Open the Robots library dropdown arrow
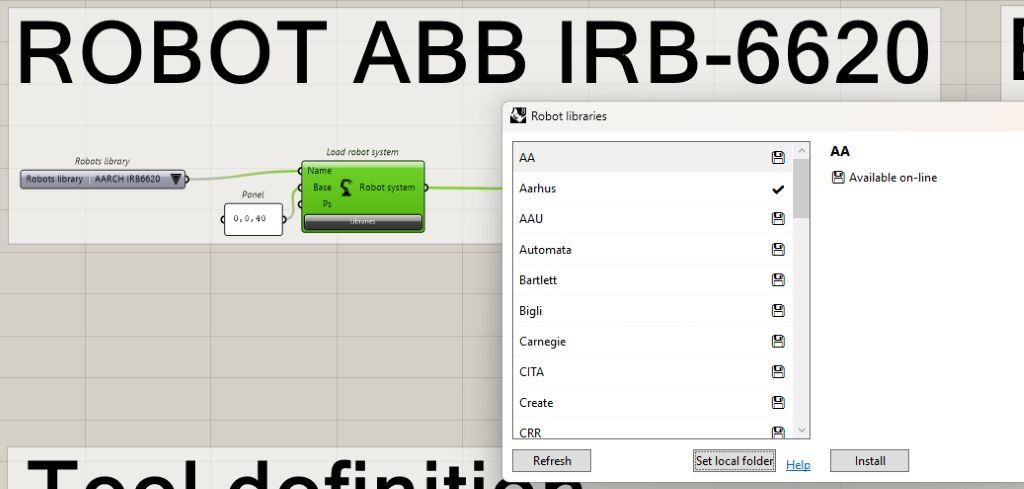Image resolution: width=1024 pixels, height=489 pixels. (176, 179)
